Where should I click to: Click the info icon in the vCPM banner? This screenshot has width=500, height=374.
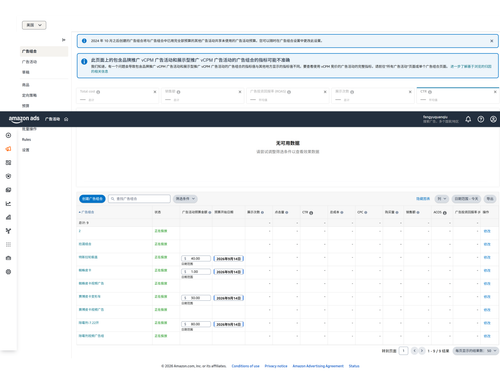click(x=84, y=61)
